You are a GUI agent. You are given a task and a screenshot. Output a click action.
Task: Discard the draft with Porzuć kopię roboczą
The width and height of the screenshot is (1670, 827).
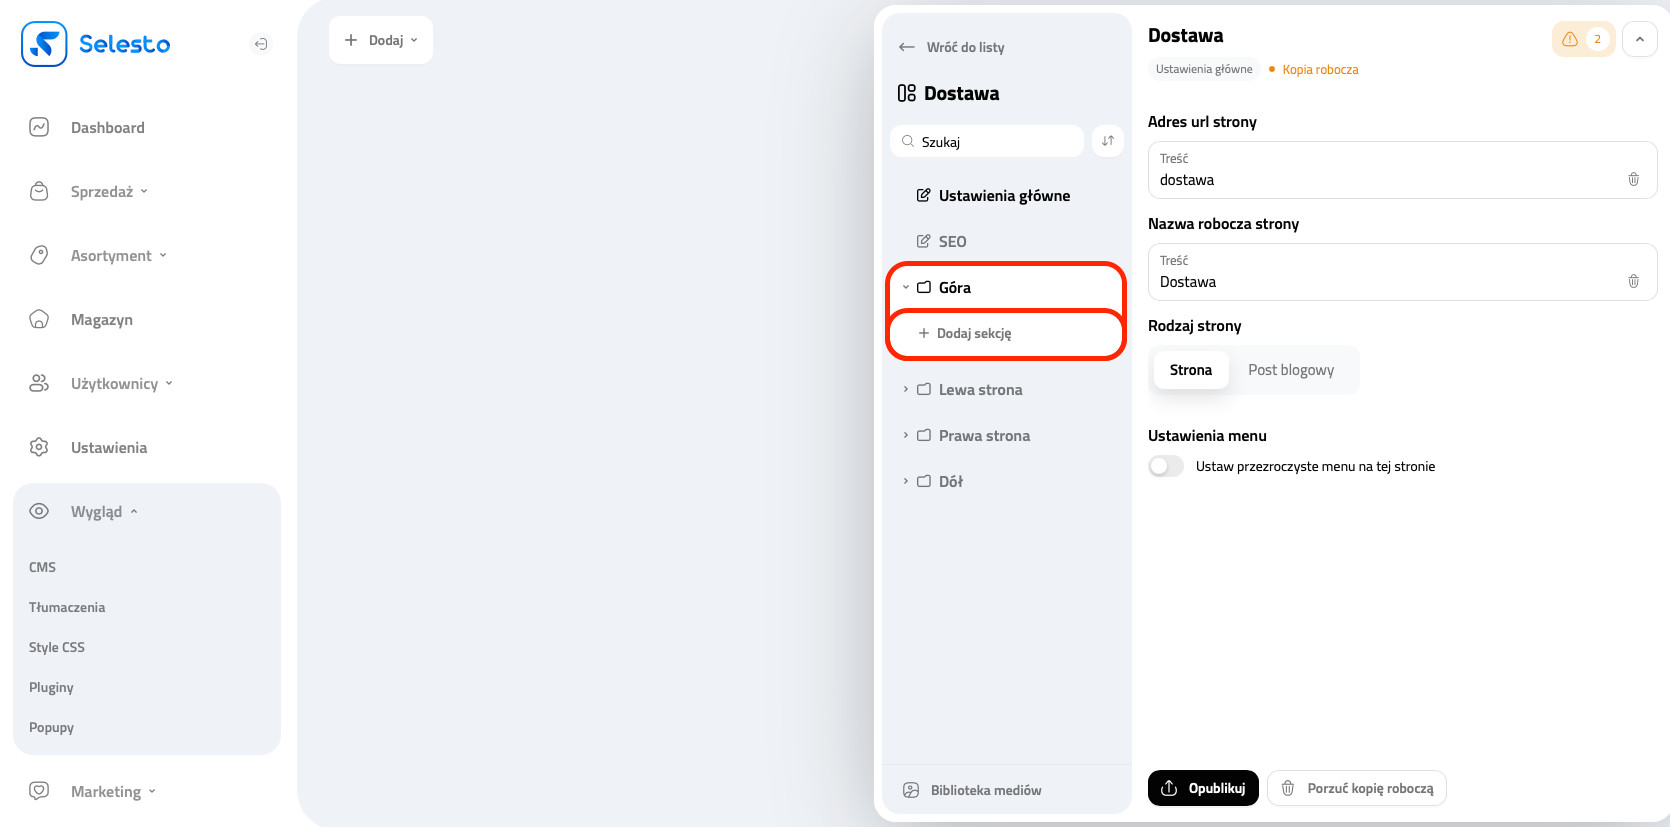(x=1357, y=788)
